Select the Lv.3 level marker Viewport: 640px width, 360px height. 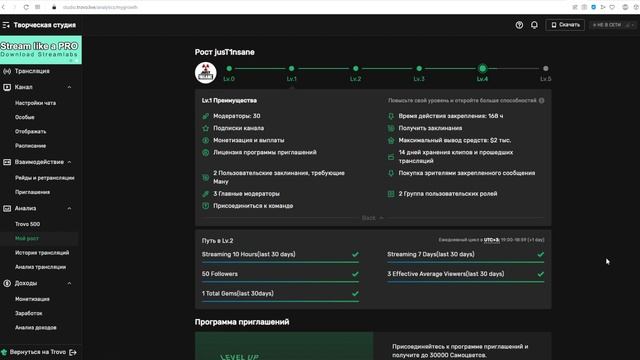(x=419, y=69)
